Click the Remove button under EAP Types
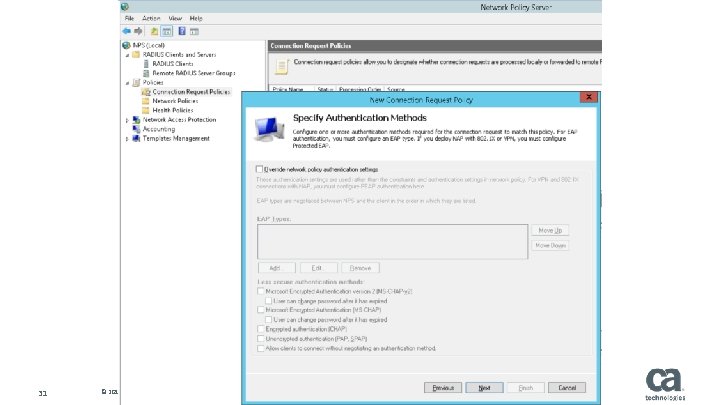 point(360,268)
